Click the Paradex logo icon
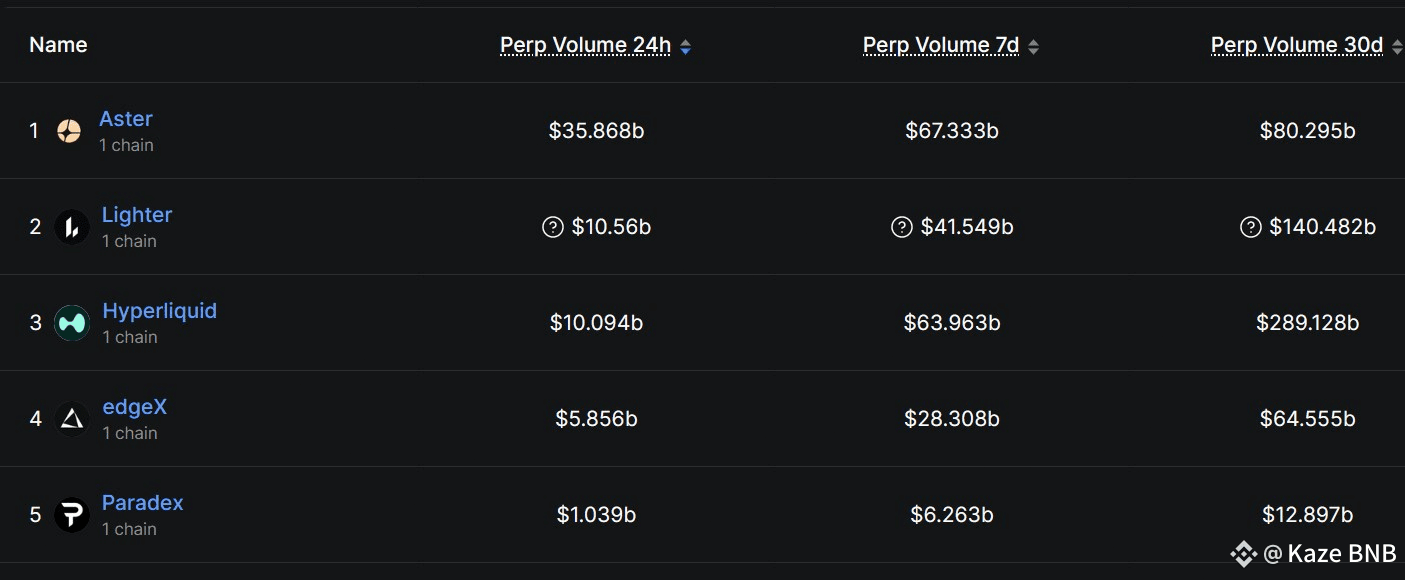Viewport: 1405px width, 580px height. 71,515
